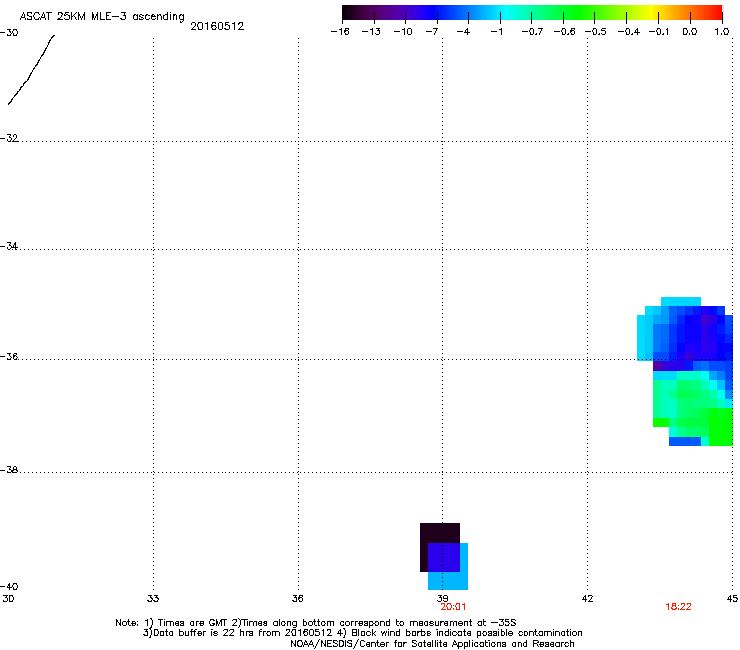The height and width of the screenshot is (650, 740).
Task: Click the -38 latitude axis label
Action: pyautogui.click(x=9, y=470)
